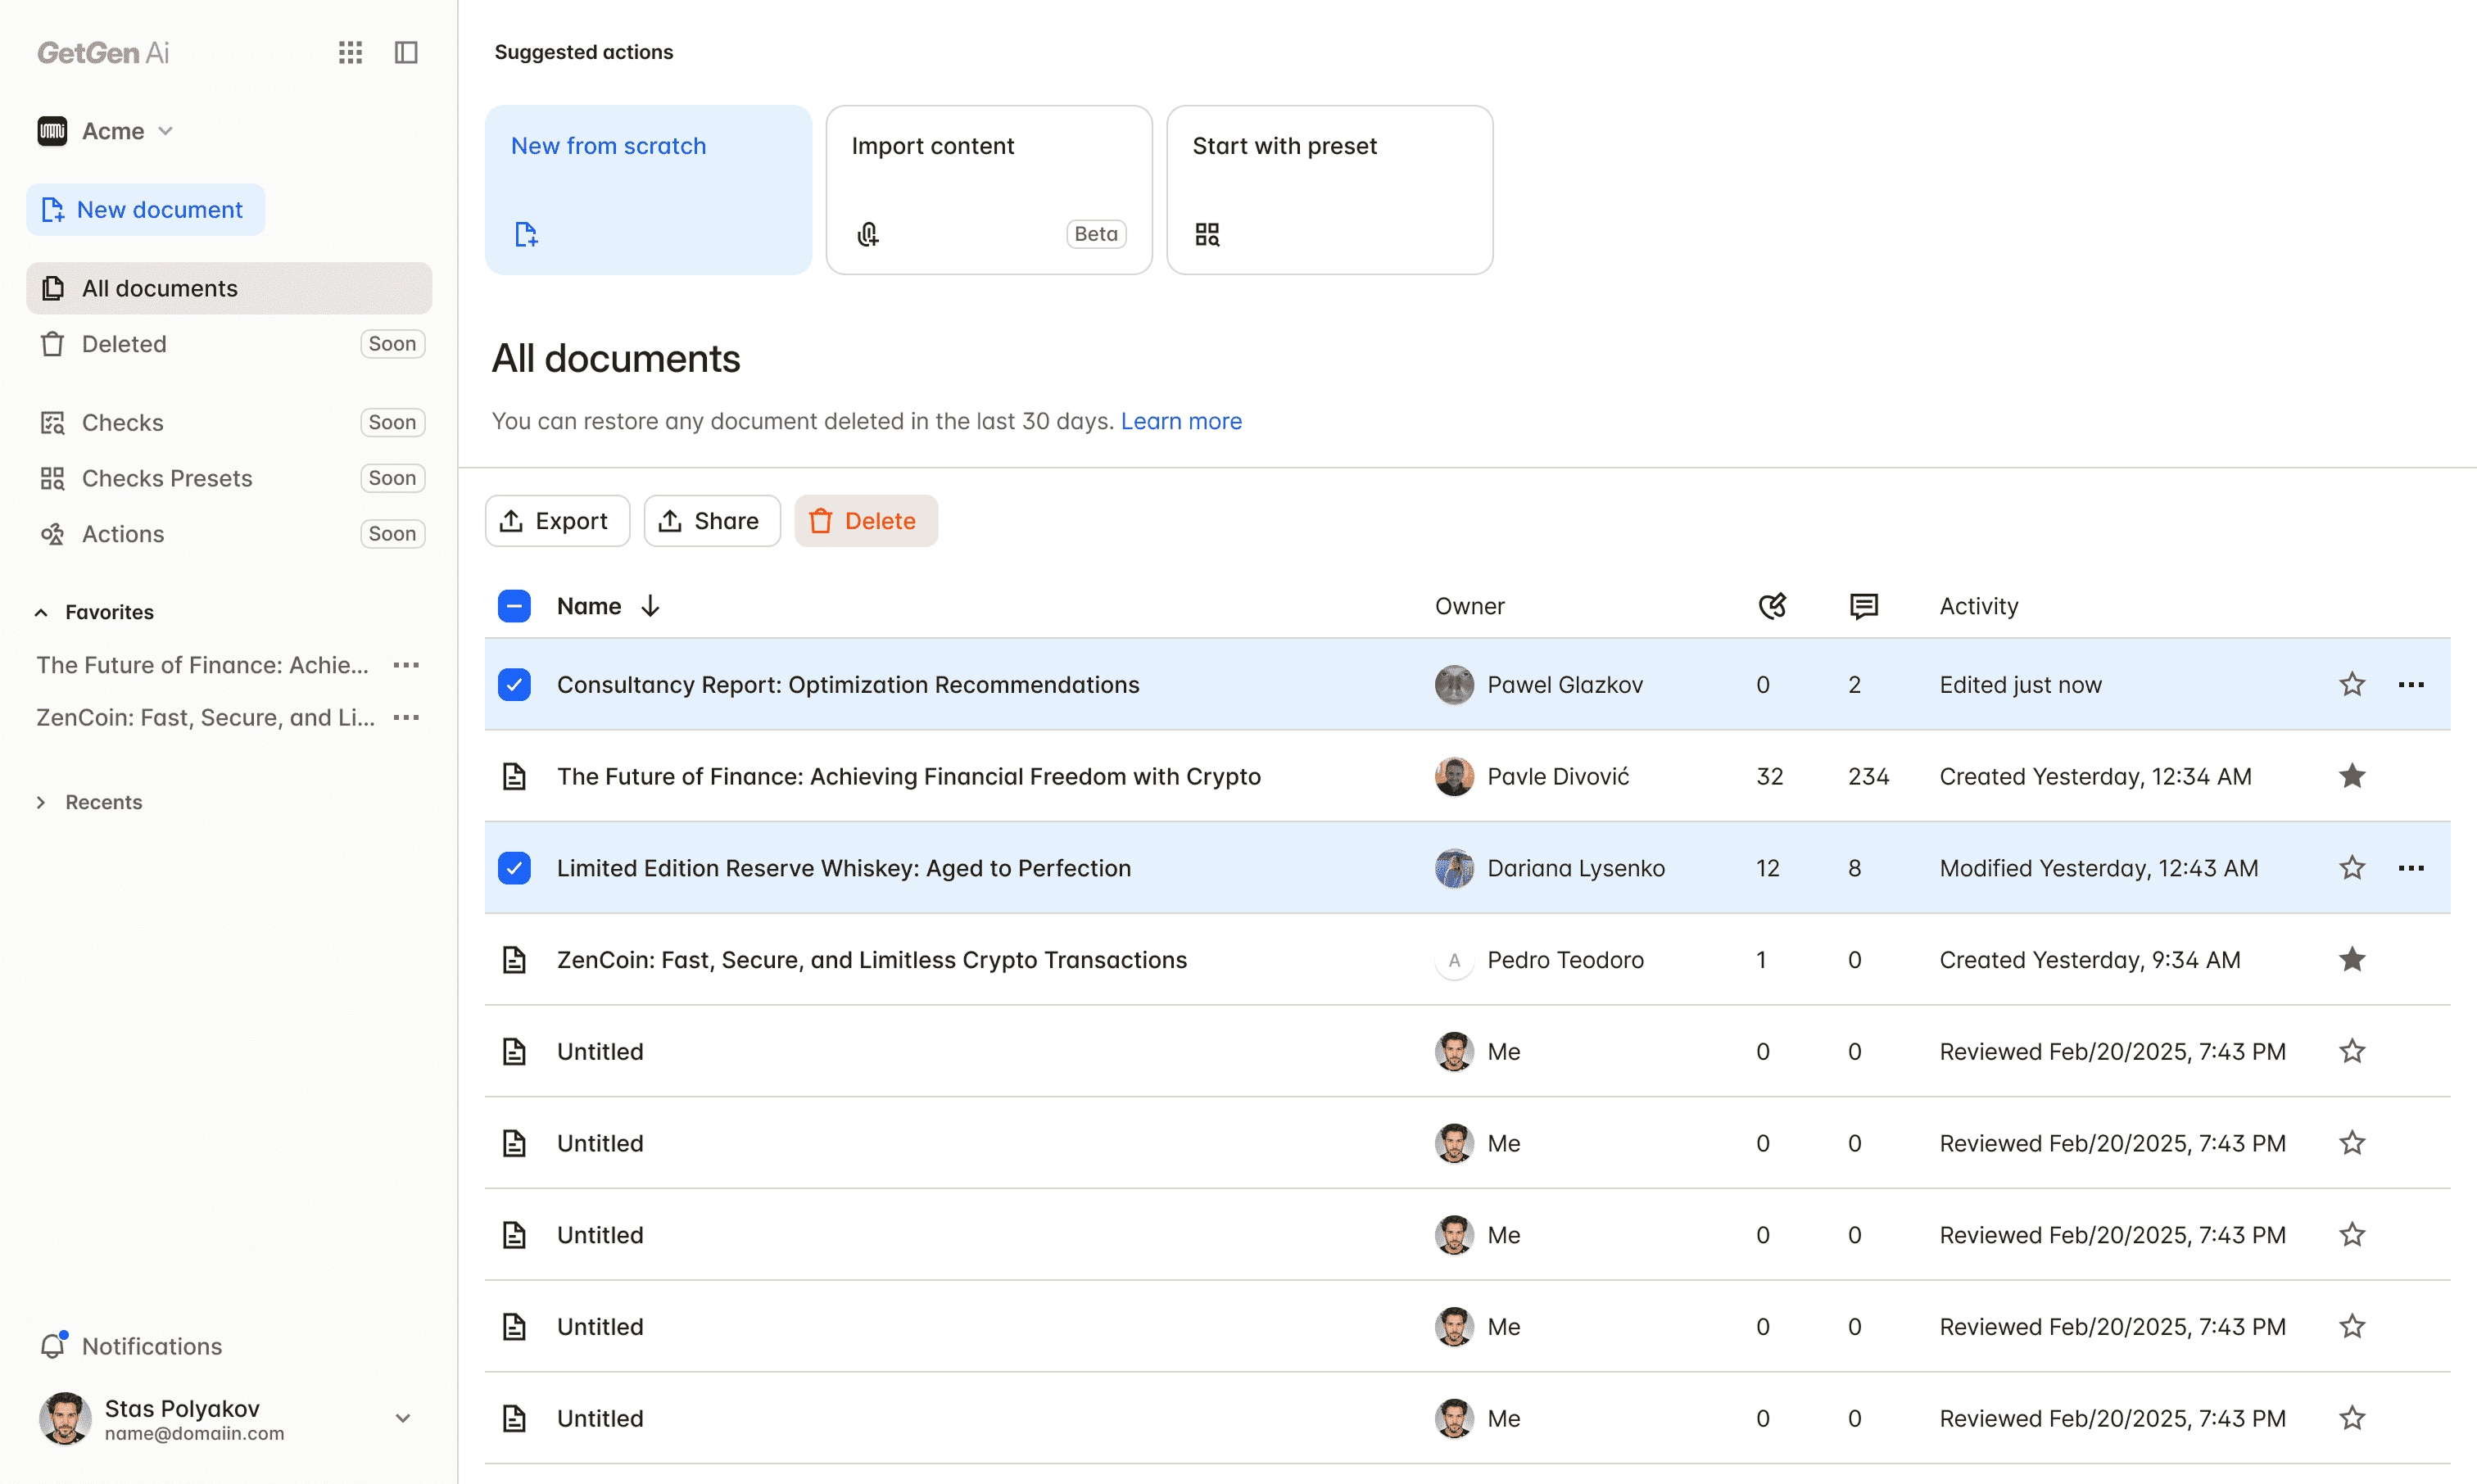Screen dimensions: 2477x1484
Task: Unstar ZenCoin document in table
Action: (2351, 960)
